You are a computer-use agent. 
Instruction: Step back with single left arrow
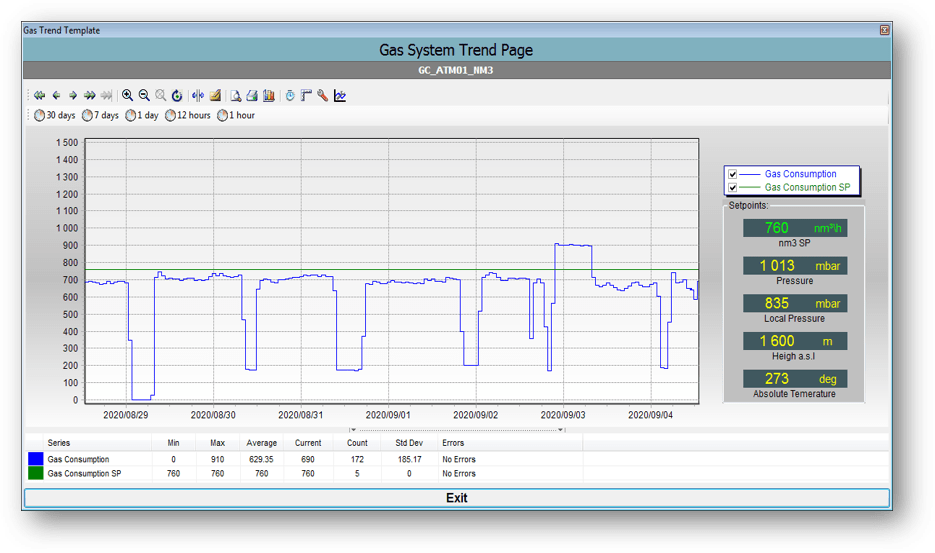tap(57, 95)
